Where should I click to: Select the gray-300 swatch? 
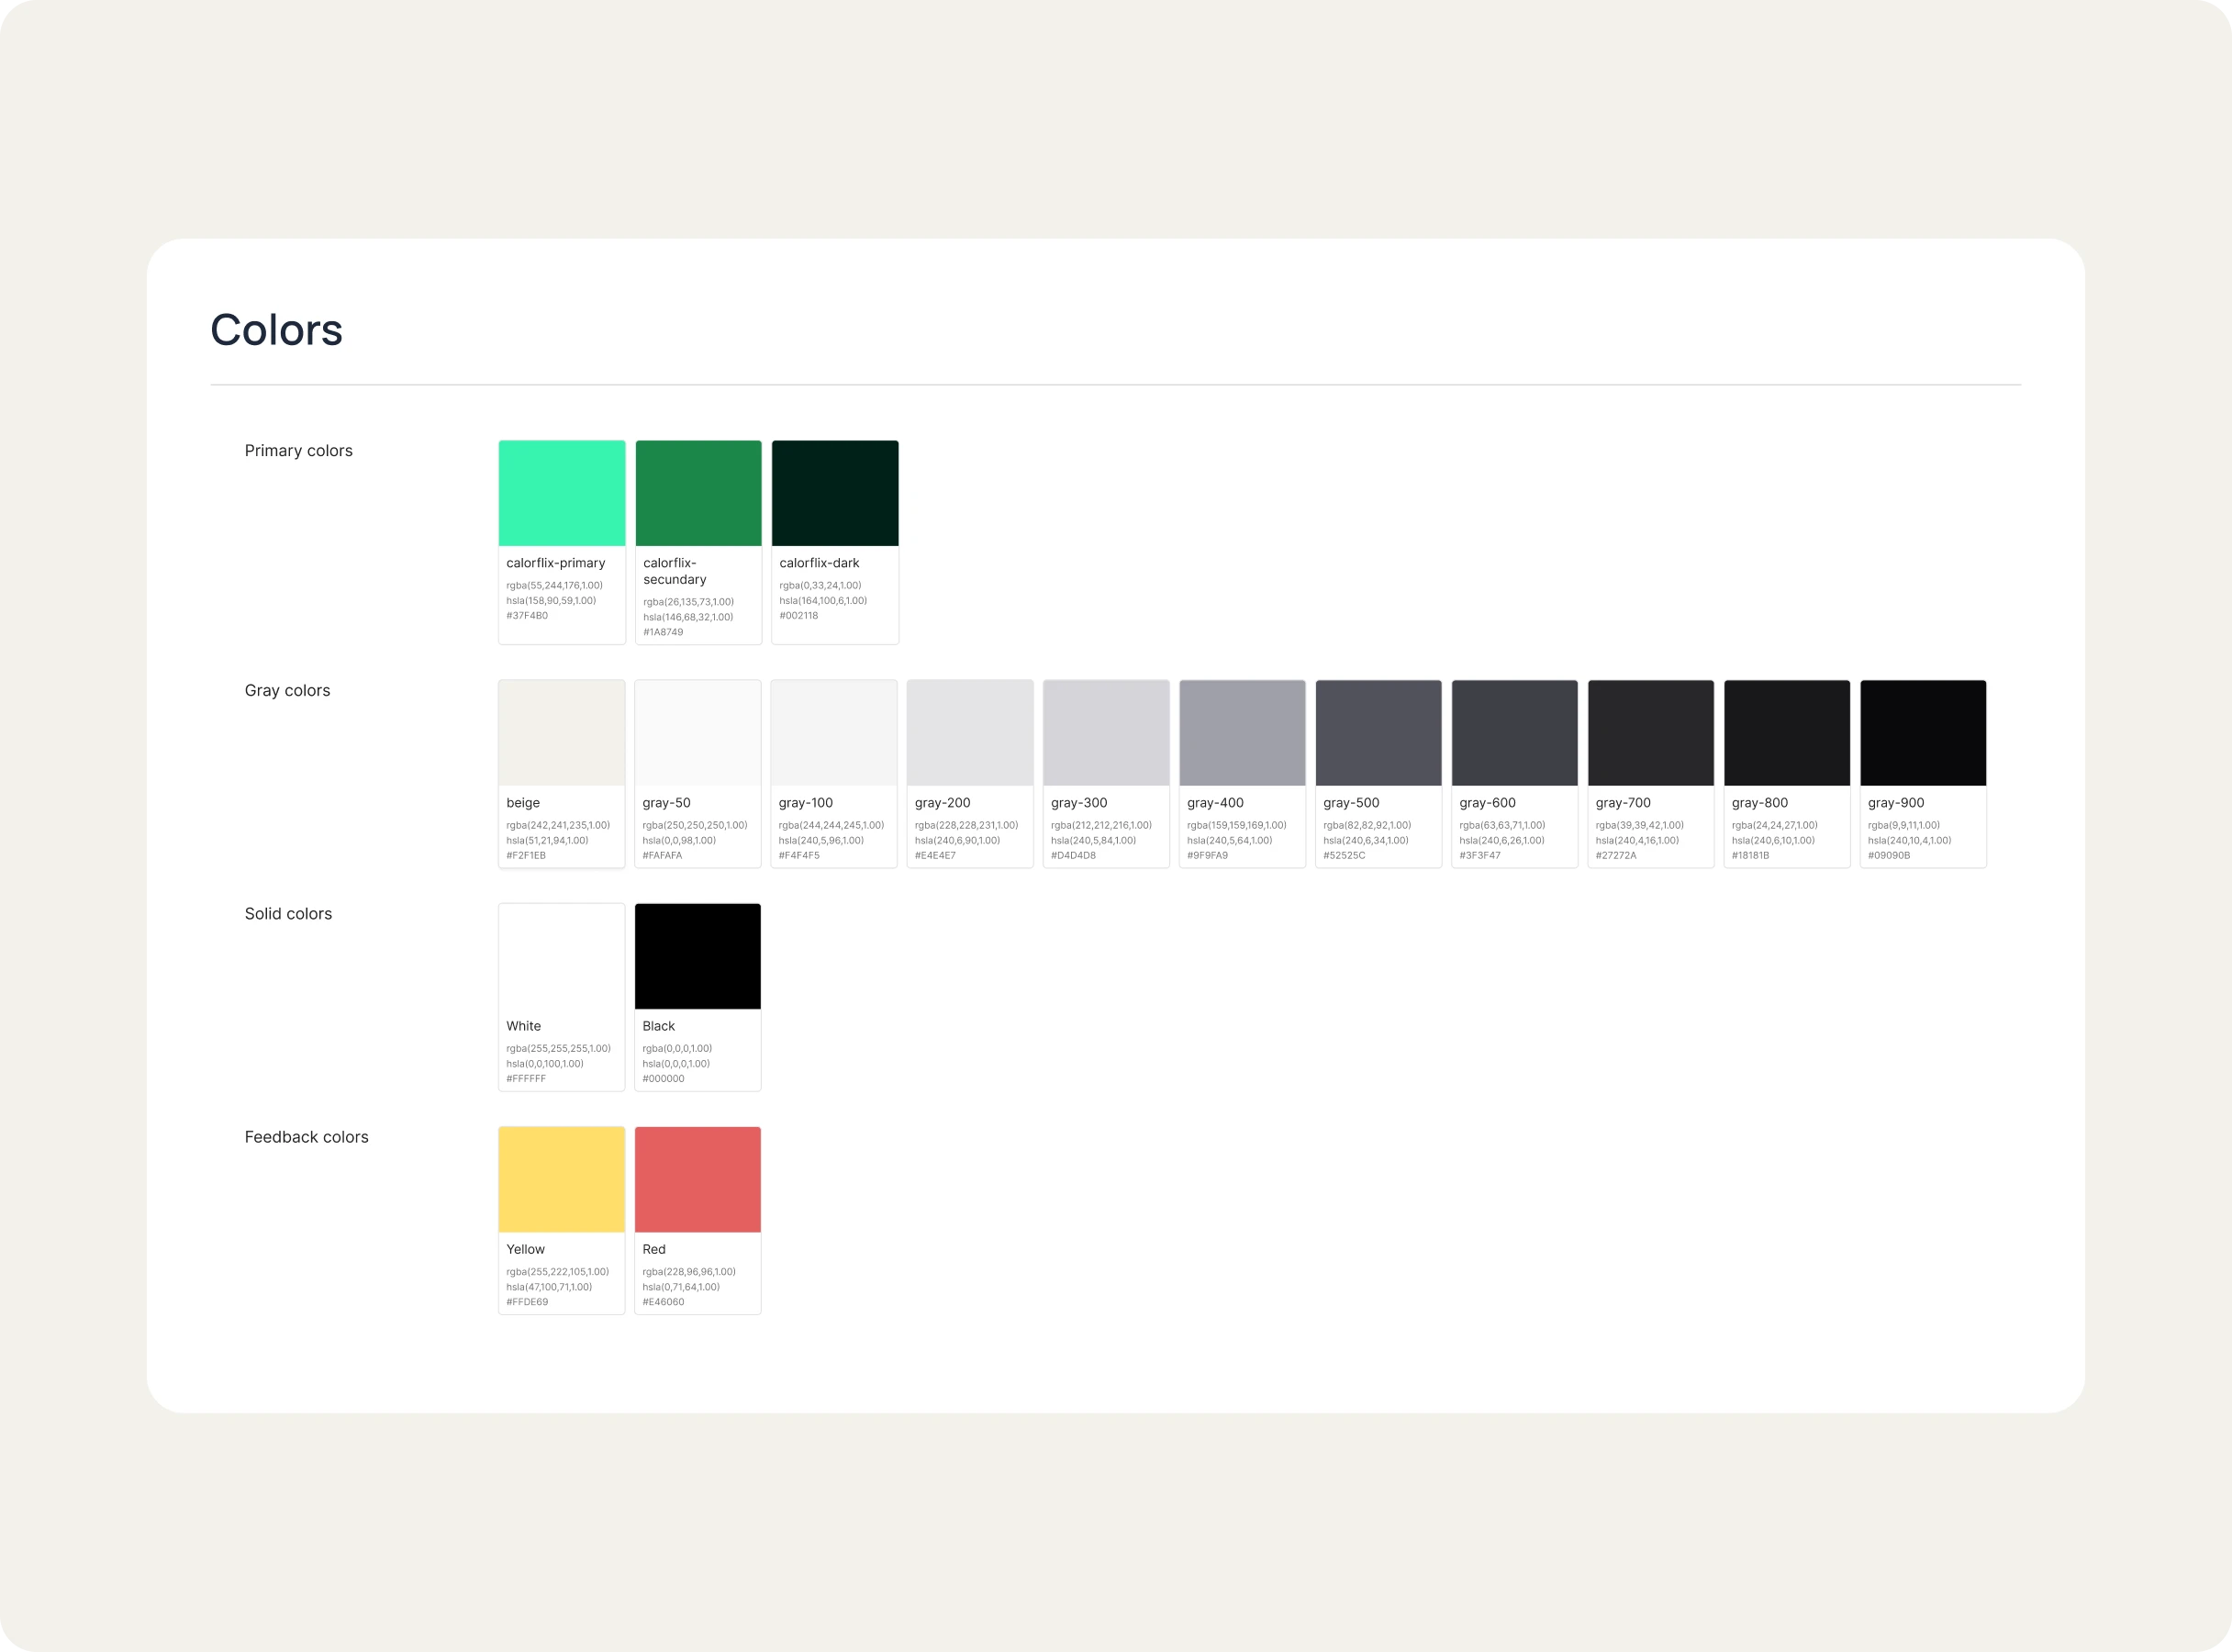click(x=1106, y=733)
